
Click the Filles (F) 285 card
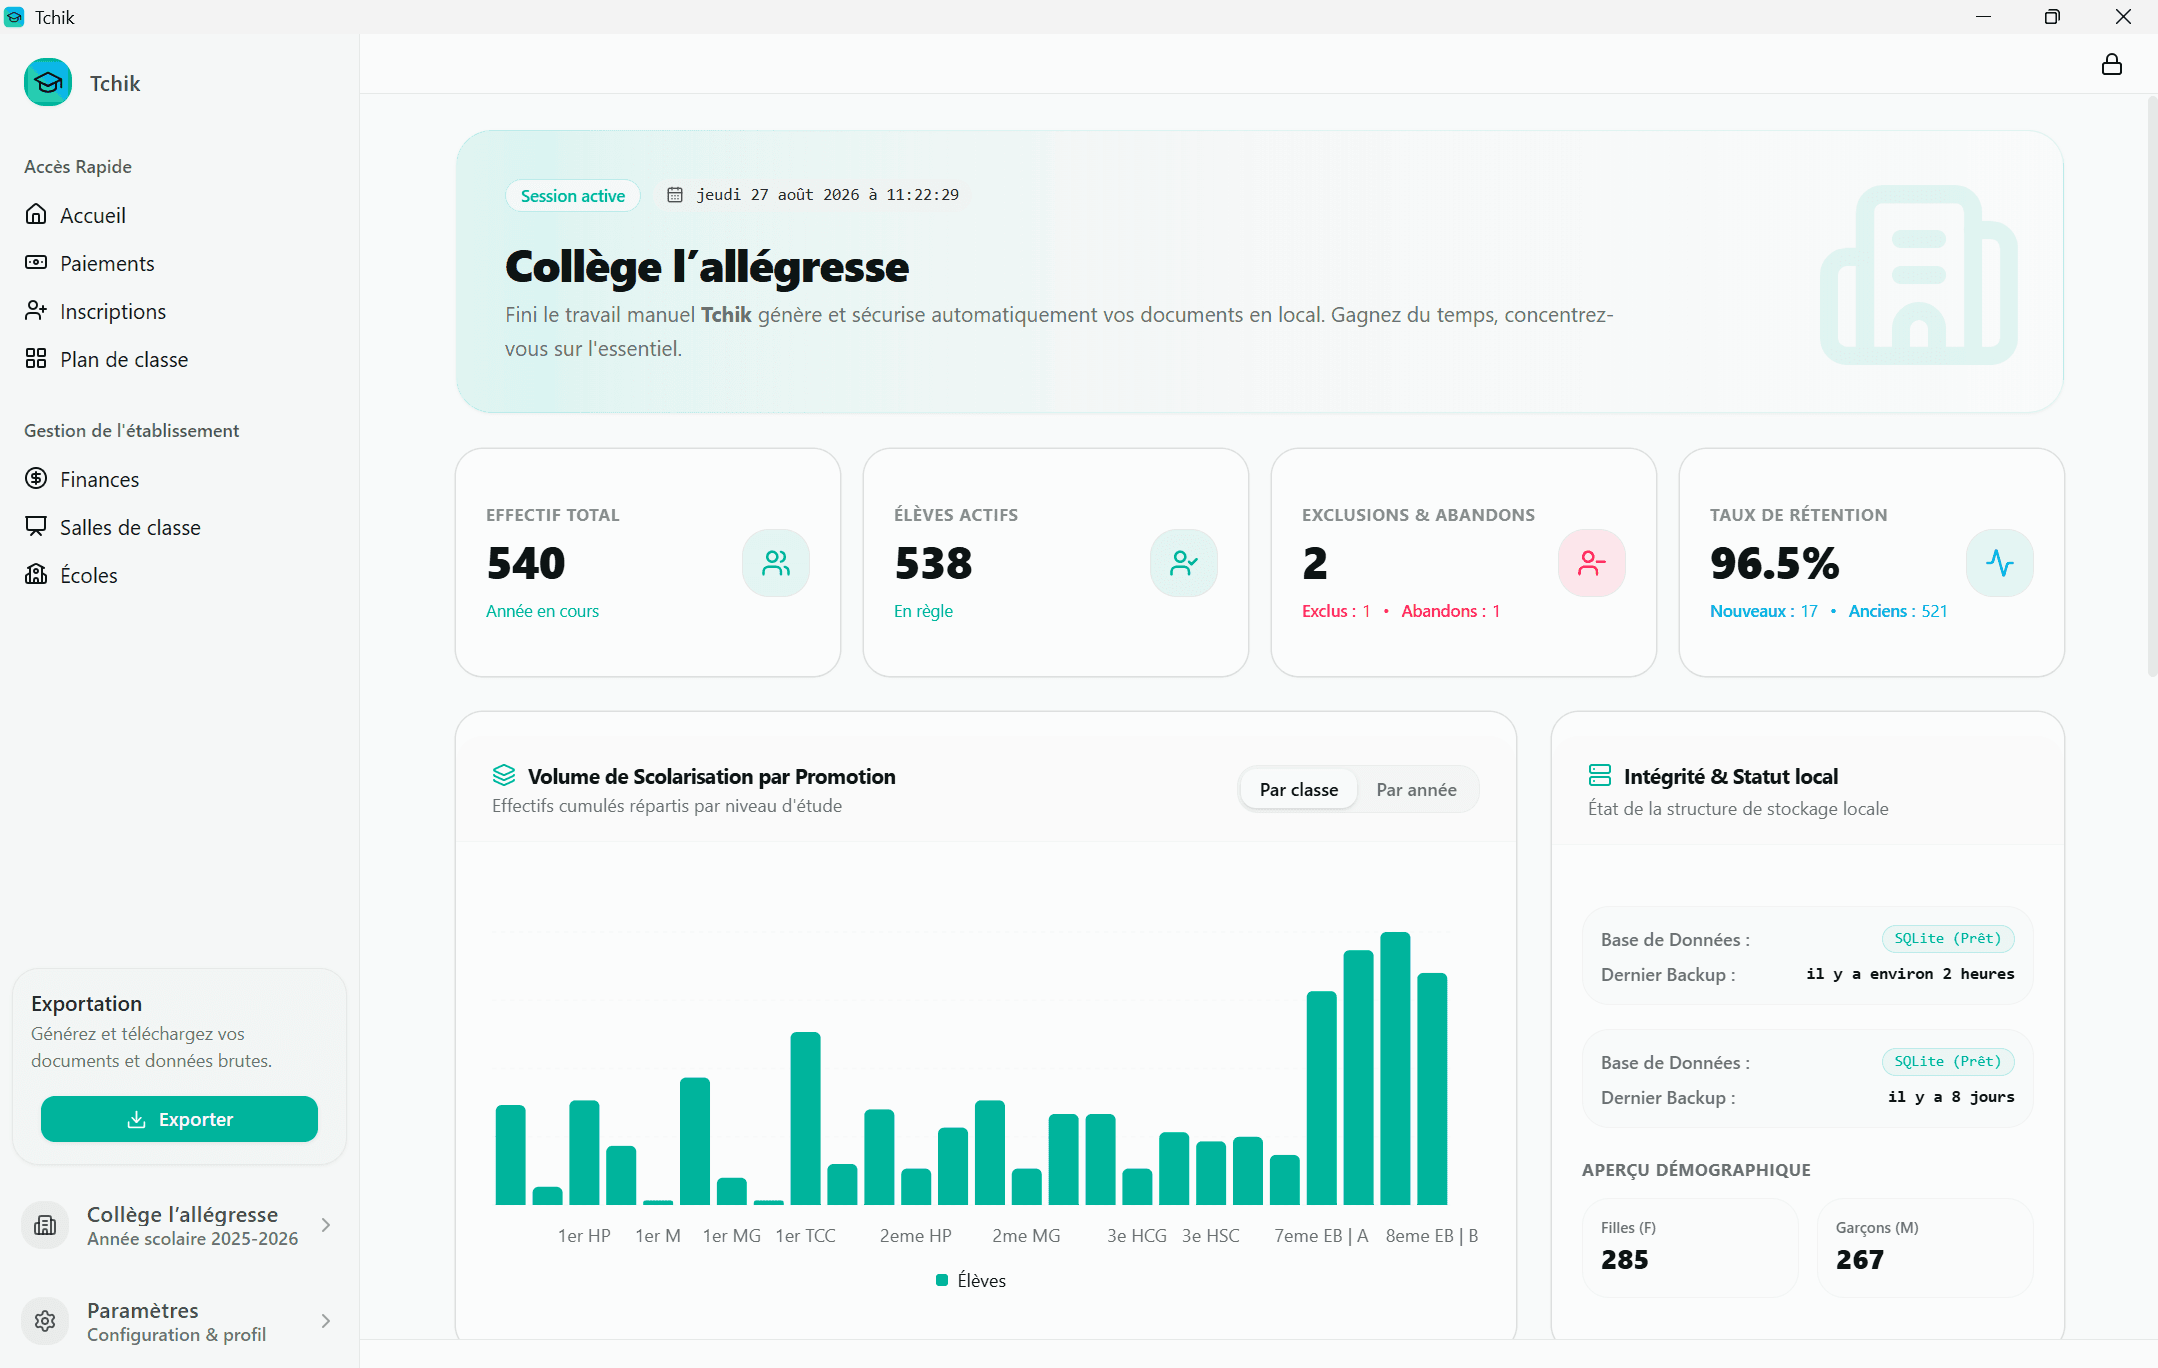tap(1690, 1248)
